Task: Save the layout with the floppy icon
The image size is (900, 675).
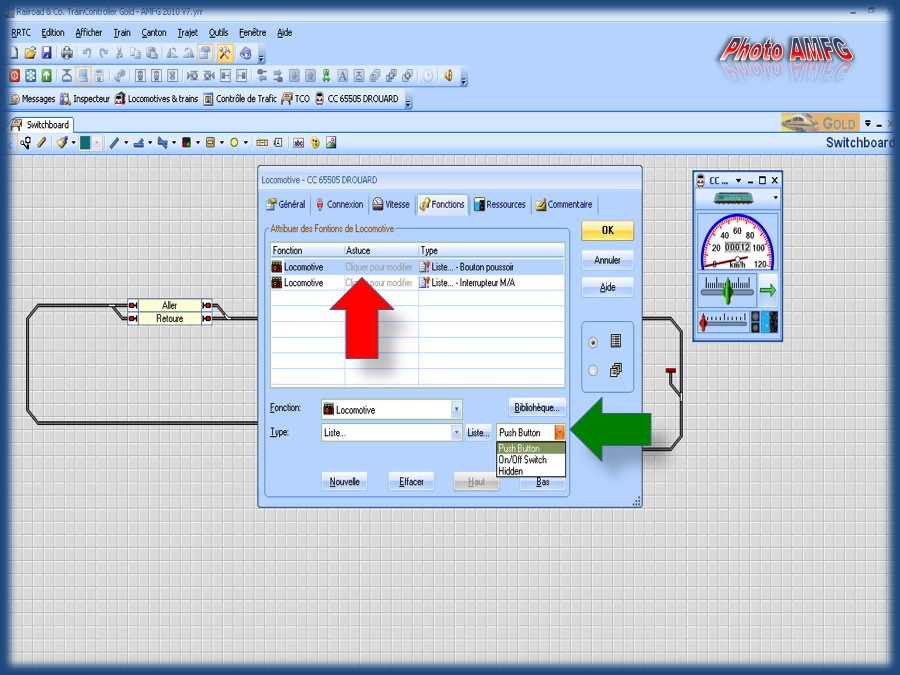Action: click(46, 53)
